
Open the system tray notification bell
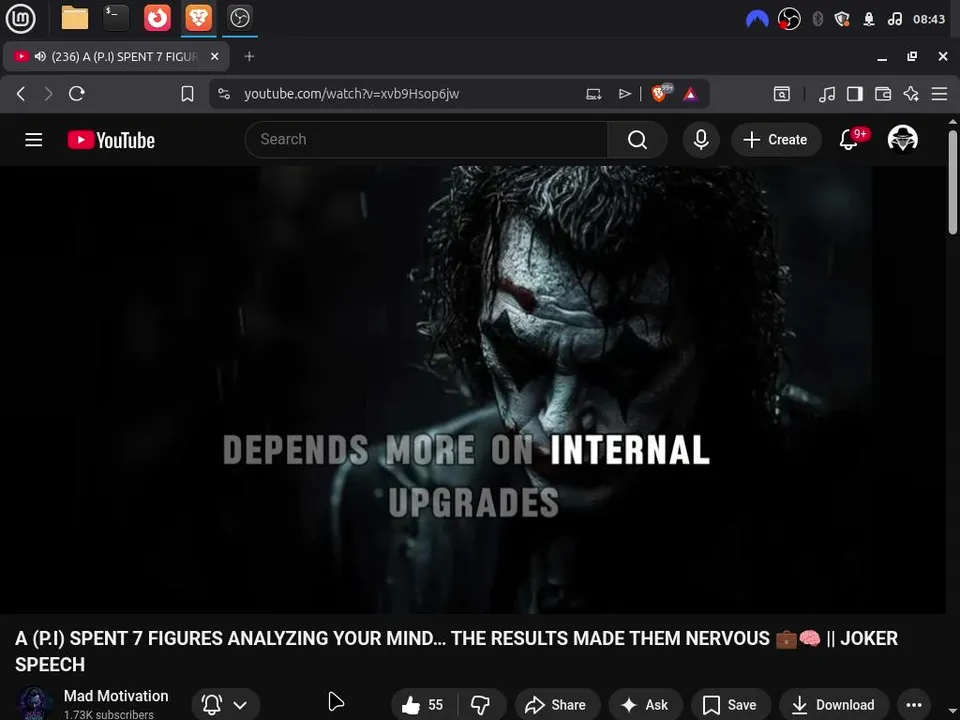coord(869,20)
